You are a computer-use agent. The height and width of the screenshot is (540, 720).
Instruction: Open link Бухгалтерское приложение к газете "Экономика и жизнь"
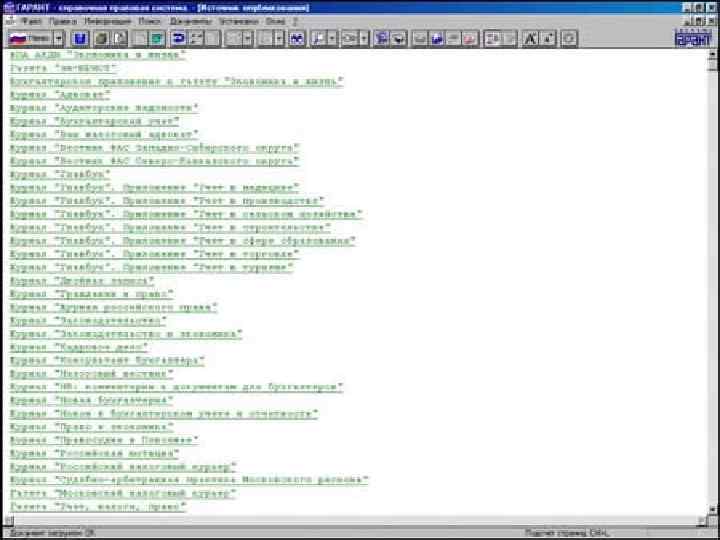177,82
